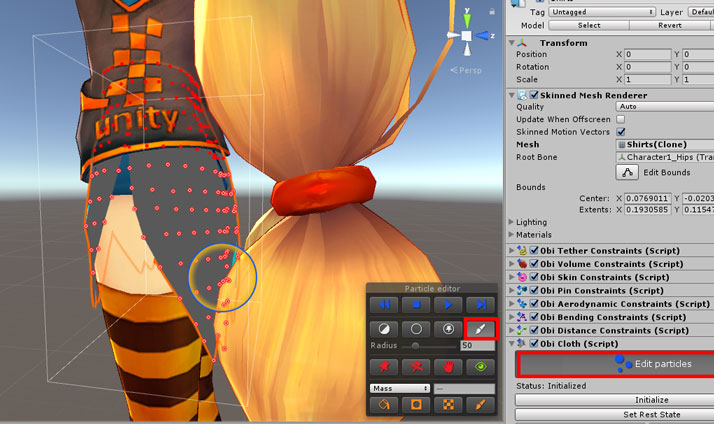Click the Edit Bounds icon button
This screenshot has width=714, height=424.
627,172
